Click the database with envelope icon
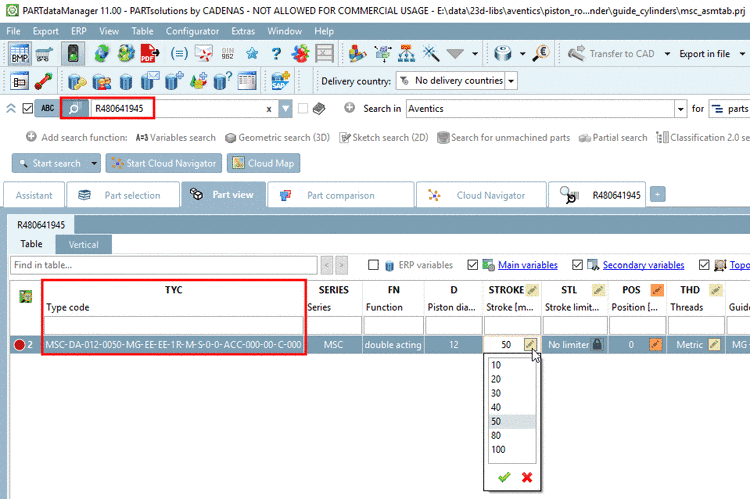Viewport: 750px width, 499px height. (150, 81)
